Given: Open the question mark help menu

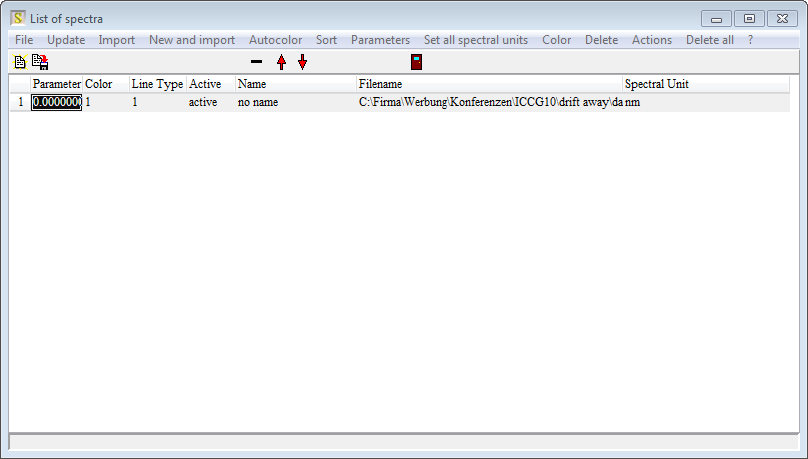Looking at the screenshot, I should [751, 40].
